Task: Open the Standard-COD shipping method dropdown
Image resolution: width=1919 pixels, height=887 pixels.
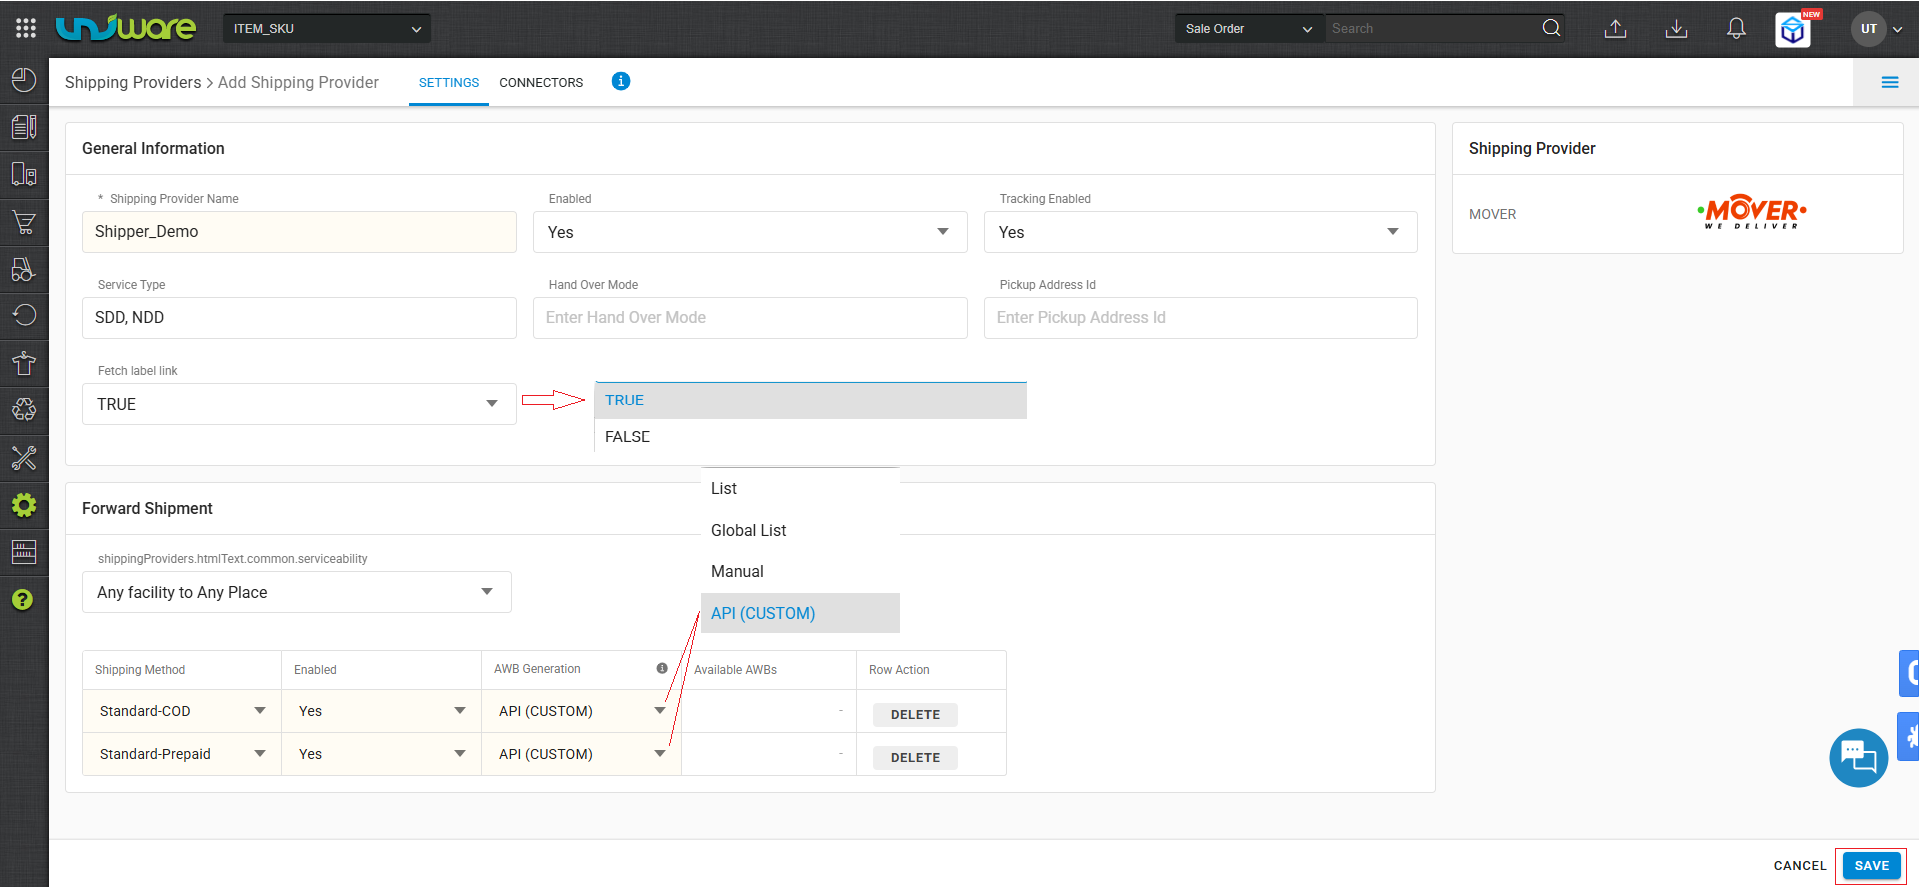Action: click(x=182, y=711)
